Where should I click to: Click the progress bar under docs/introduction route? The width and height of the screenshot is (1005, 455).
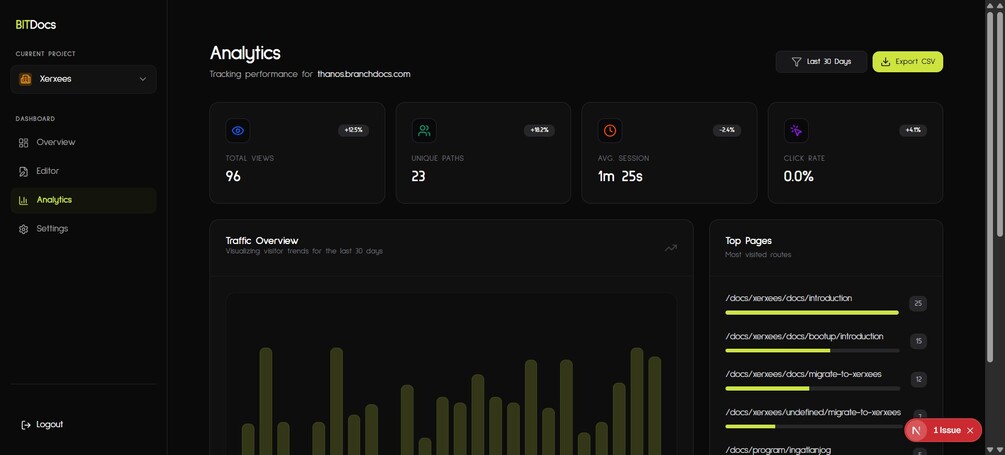pyautogui.click(x=812, y=313)
